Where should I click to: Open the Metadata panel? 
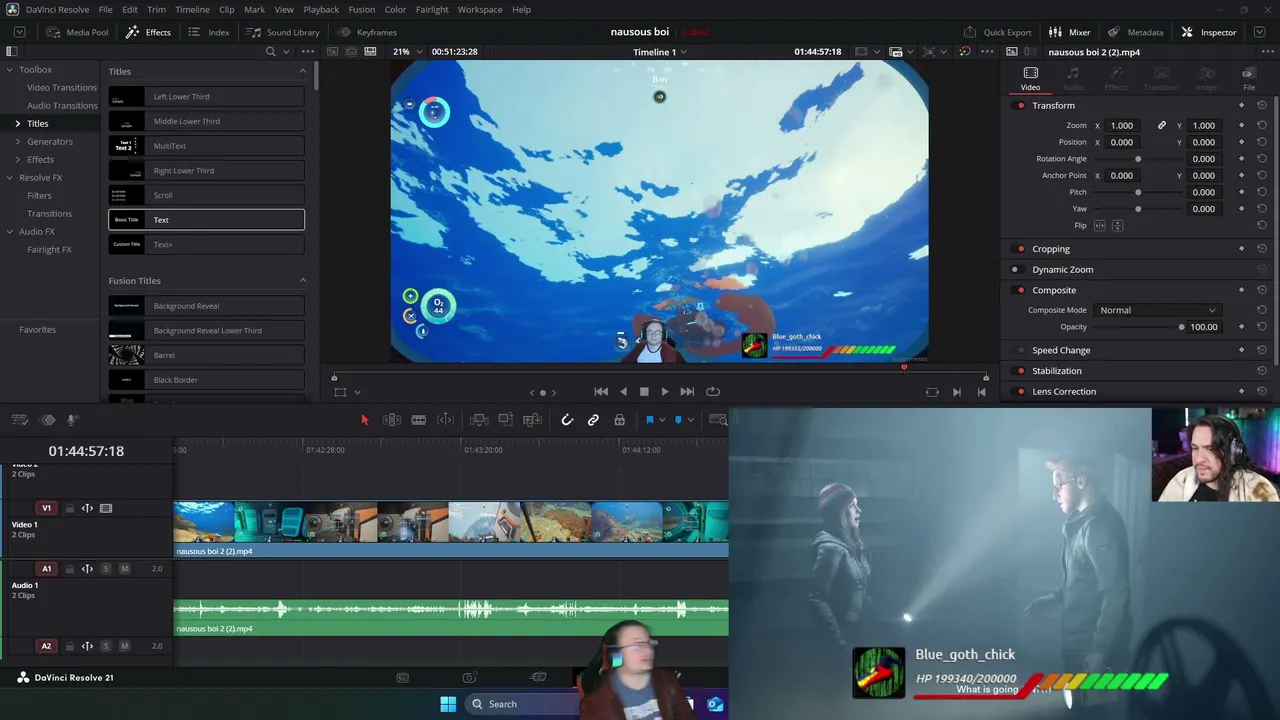click(1135, 32)
